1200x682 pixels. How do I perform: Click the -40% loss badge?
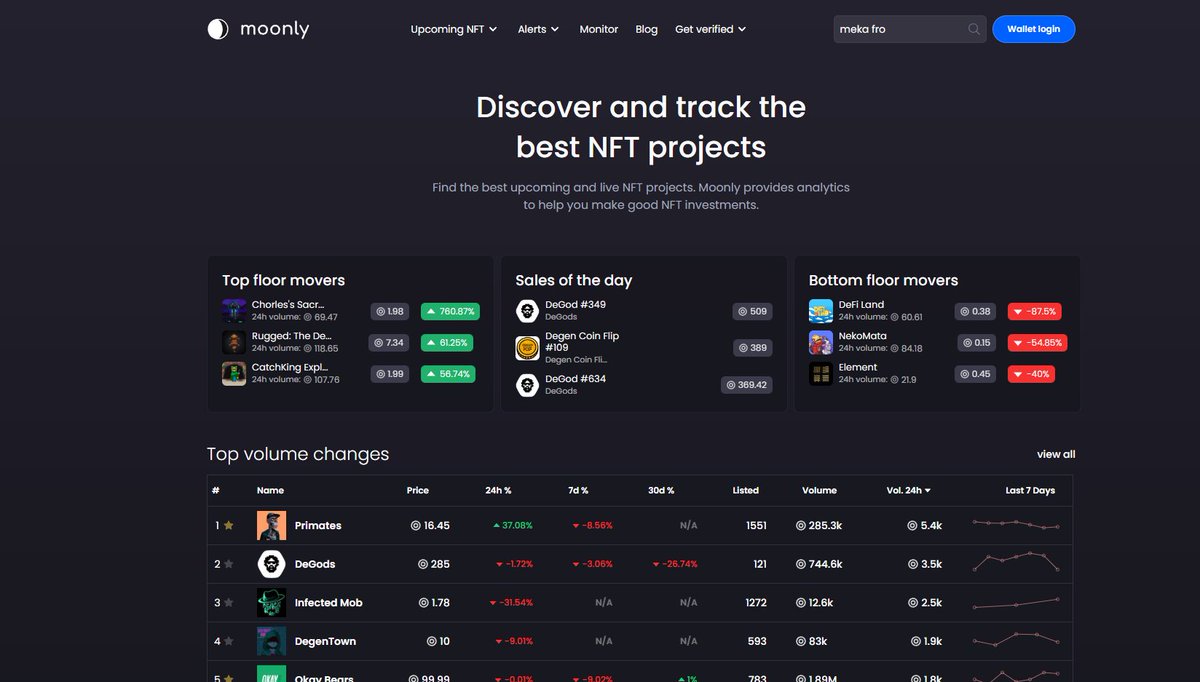point(1031,373)
